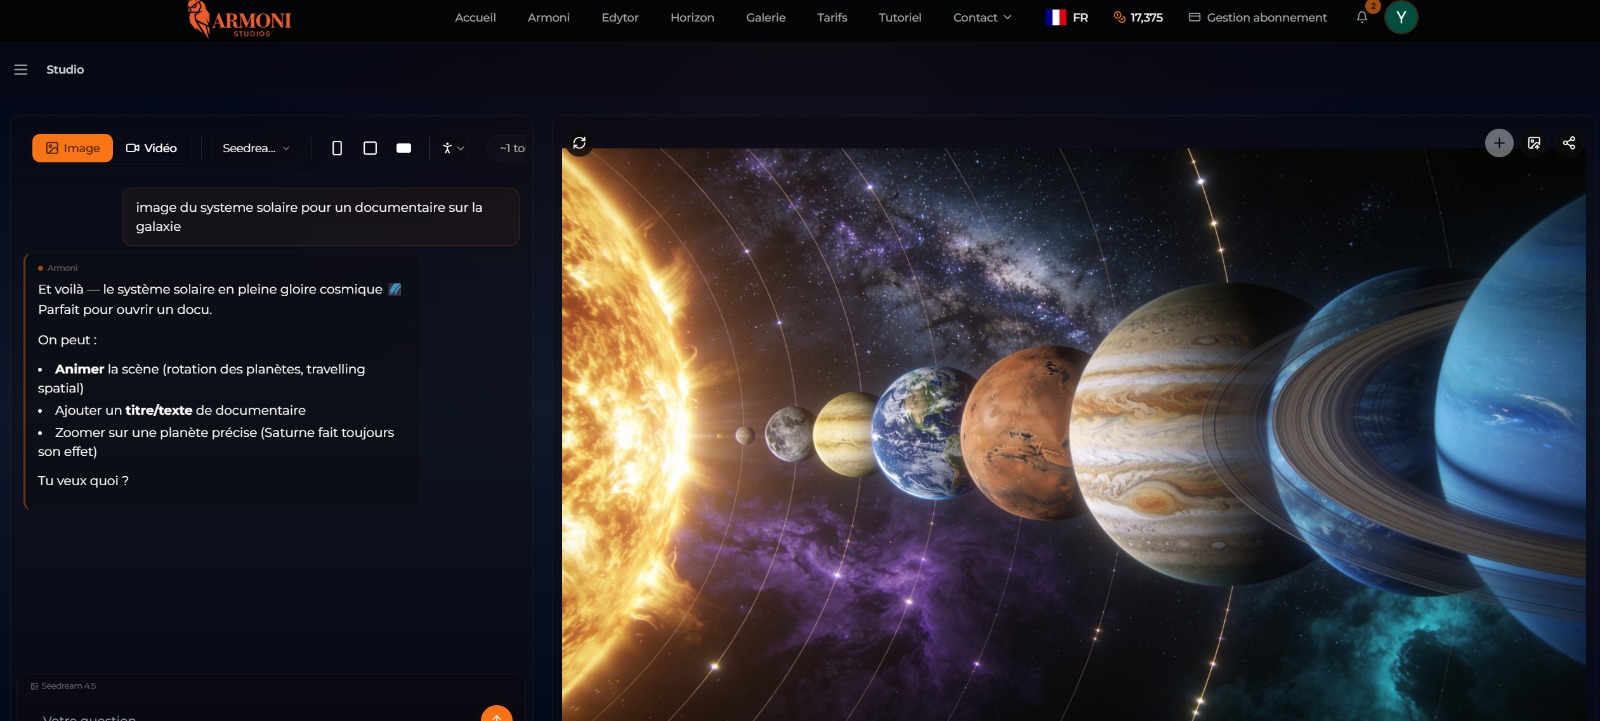
Task: Click the Studio heading
Action: pyautogui.click(x=65, y=70)
